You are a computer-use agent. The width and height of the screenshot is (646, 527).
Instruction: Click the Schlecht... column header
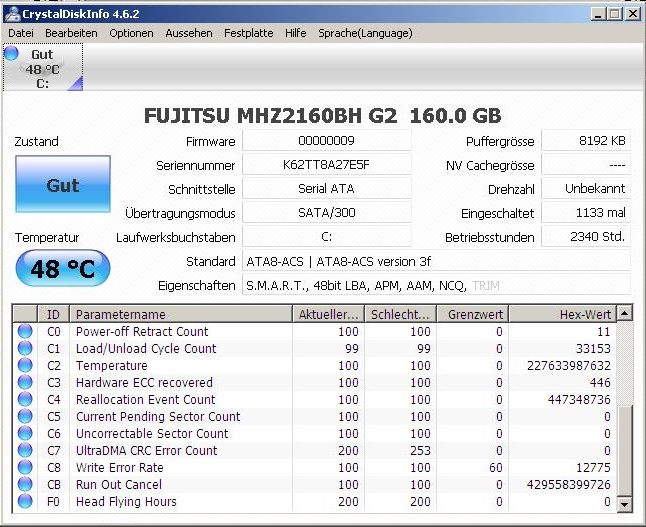400,314
